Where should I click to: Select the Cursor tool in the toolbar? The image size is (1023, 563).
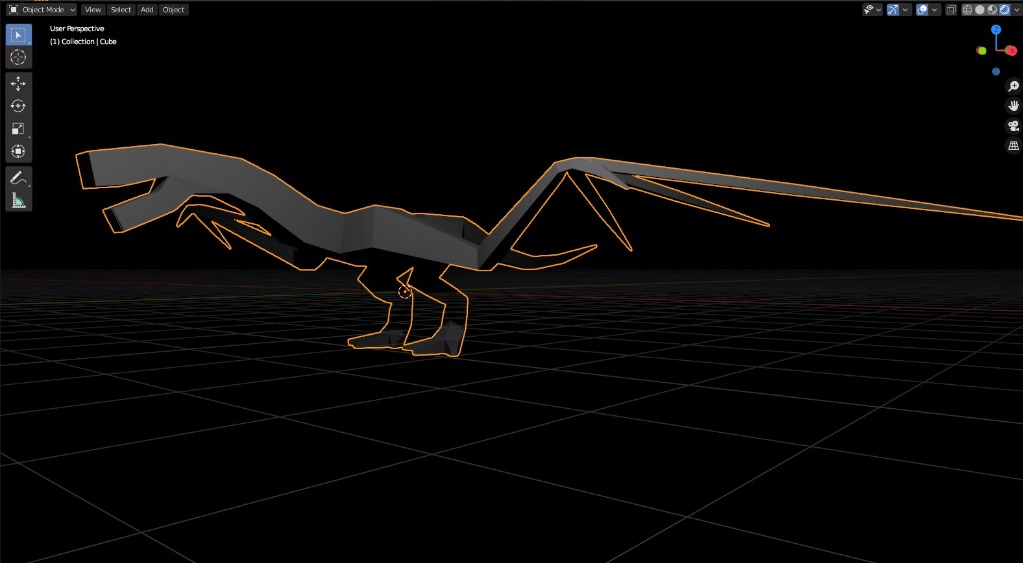(x=18, y=57)
